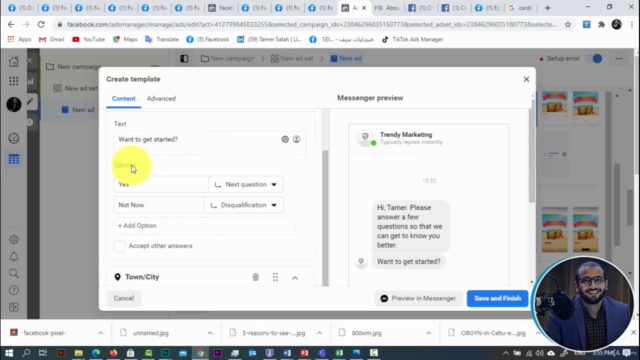Viewport: 640px width, 360px height.
Task: Open Windows taskbar search
Action: [26, 353]
